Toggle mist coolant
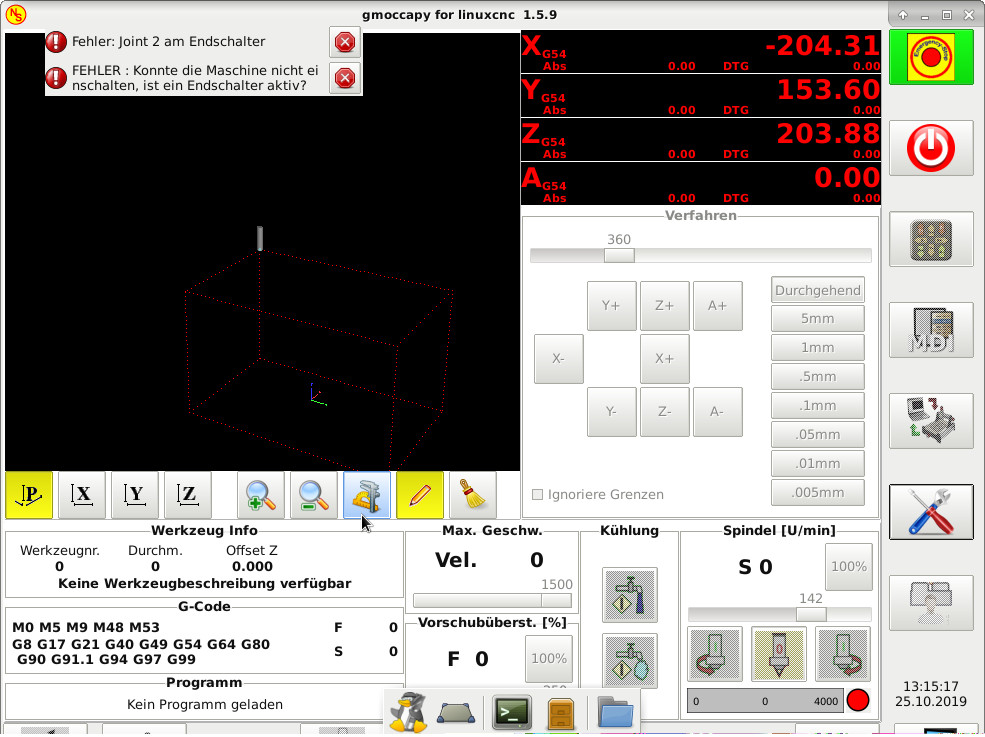 630,660
